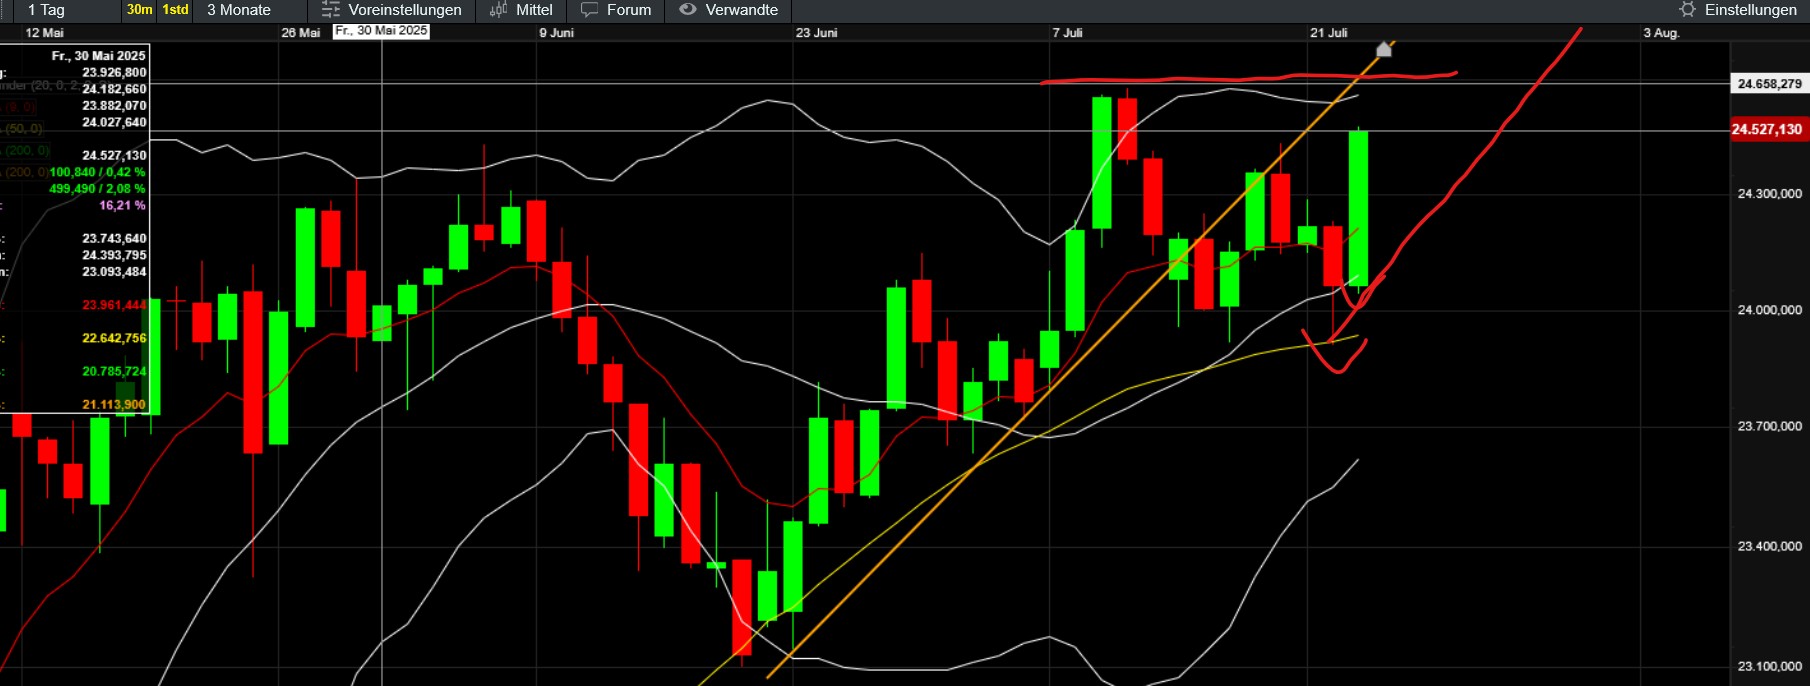
Task: Select the 1 Tag candle interval
Action: (x=46, y=10)
